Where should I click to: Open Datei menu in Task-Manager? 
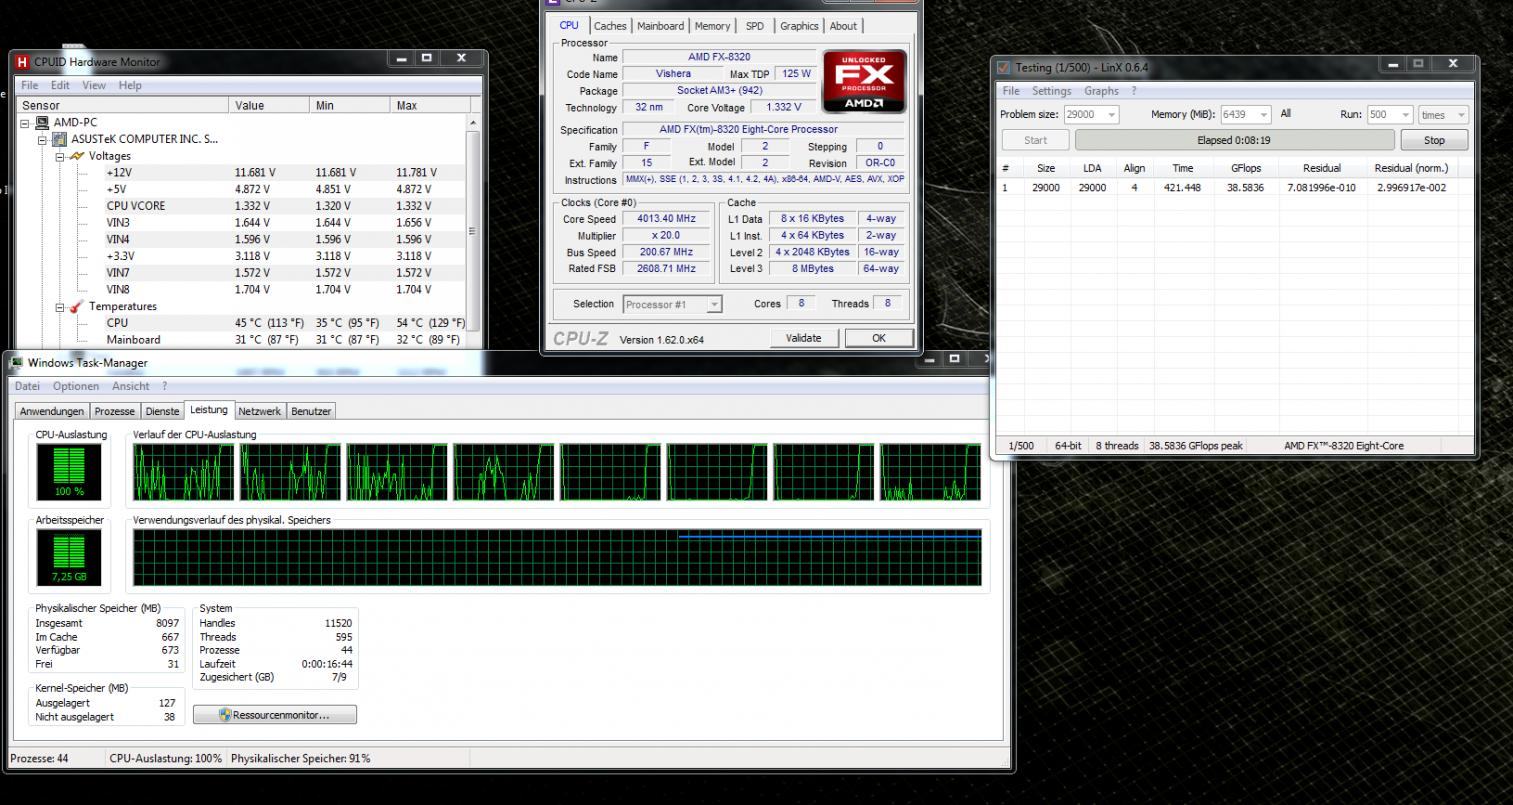click(28, 386)
